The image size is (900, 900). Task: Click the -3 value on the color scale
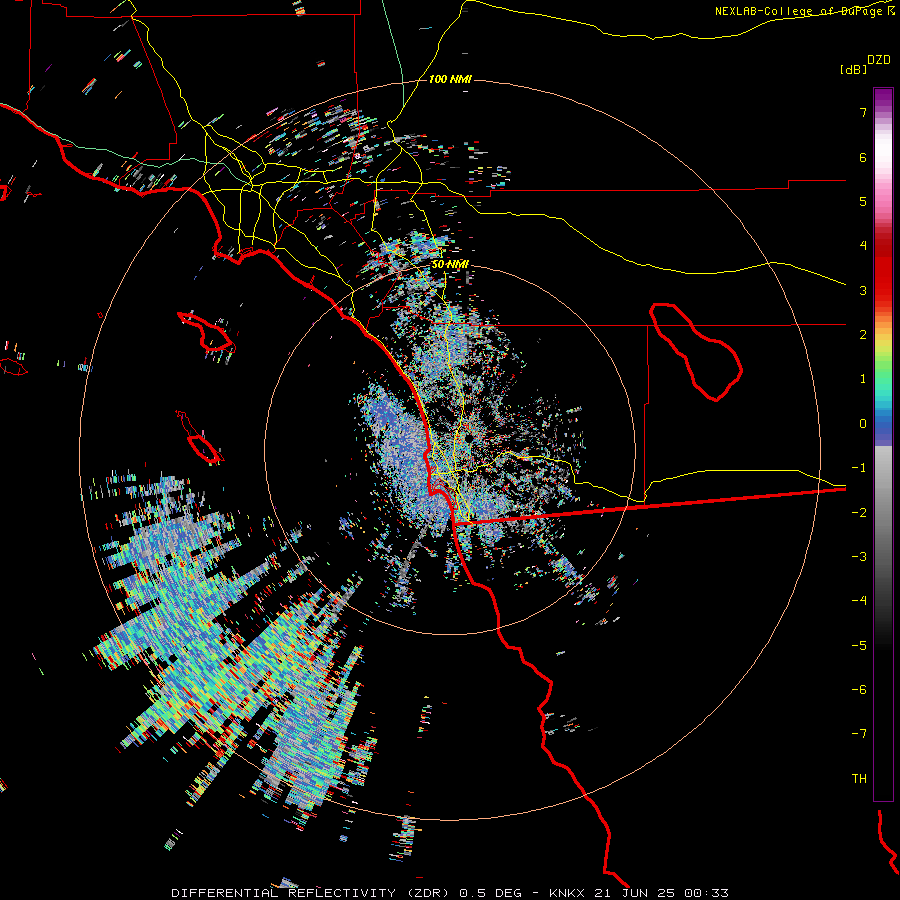coord(859,557)
